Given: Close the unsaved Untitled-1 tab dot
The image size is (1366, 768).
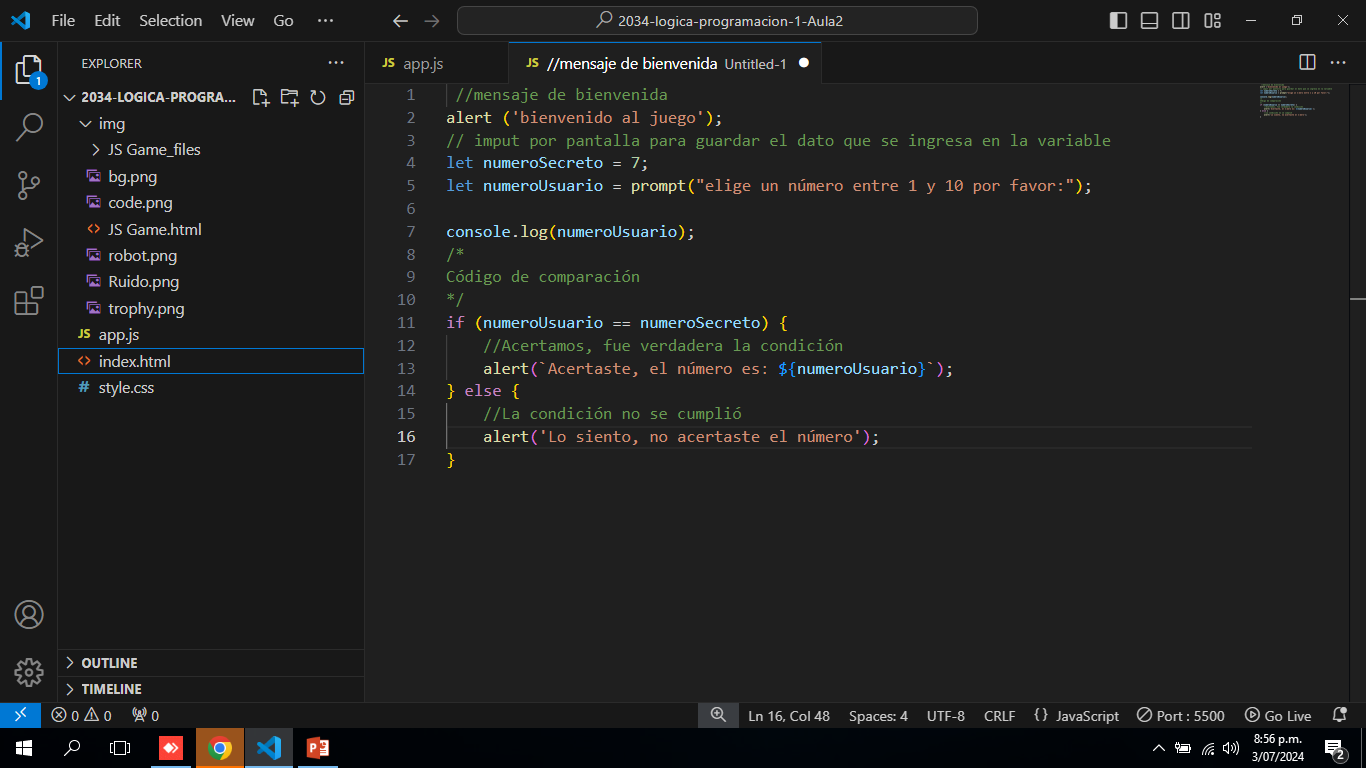Looking at the screenshot, I should click(x=804, y=64).
